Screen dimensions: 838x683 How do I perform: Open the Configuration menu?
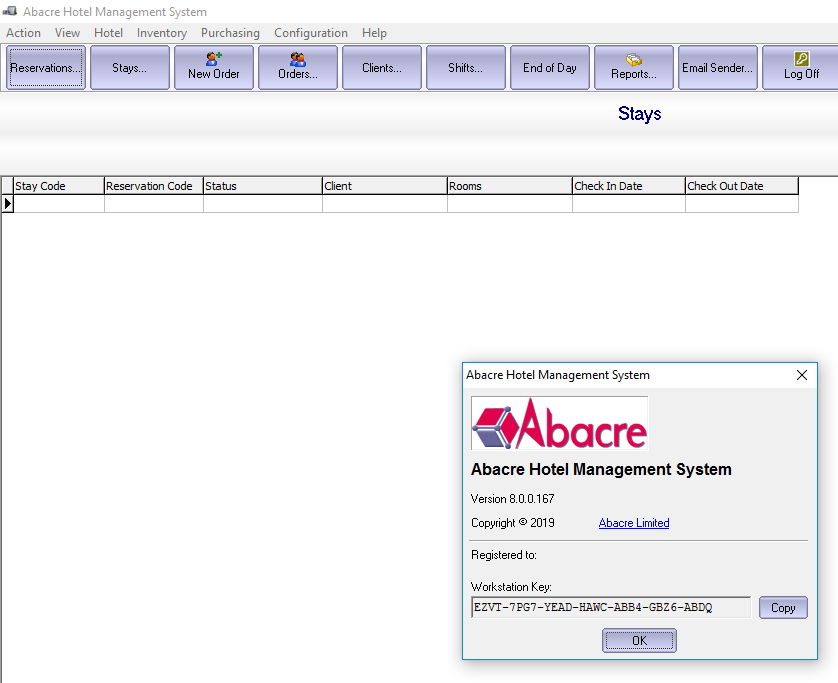click(x=310, y=33)
